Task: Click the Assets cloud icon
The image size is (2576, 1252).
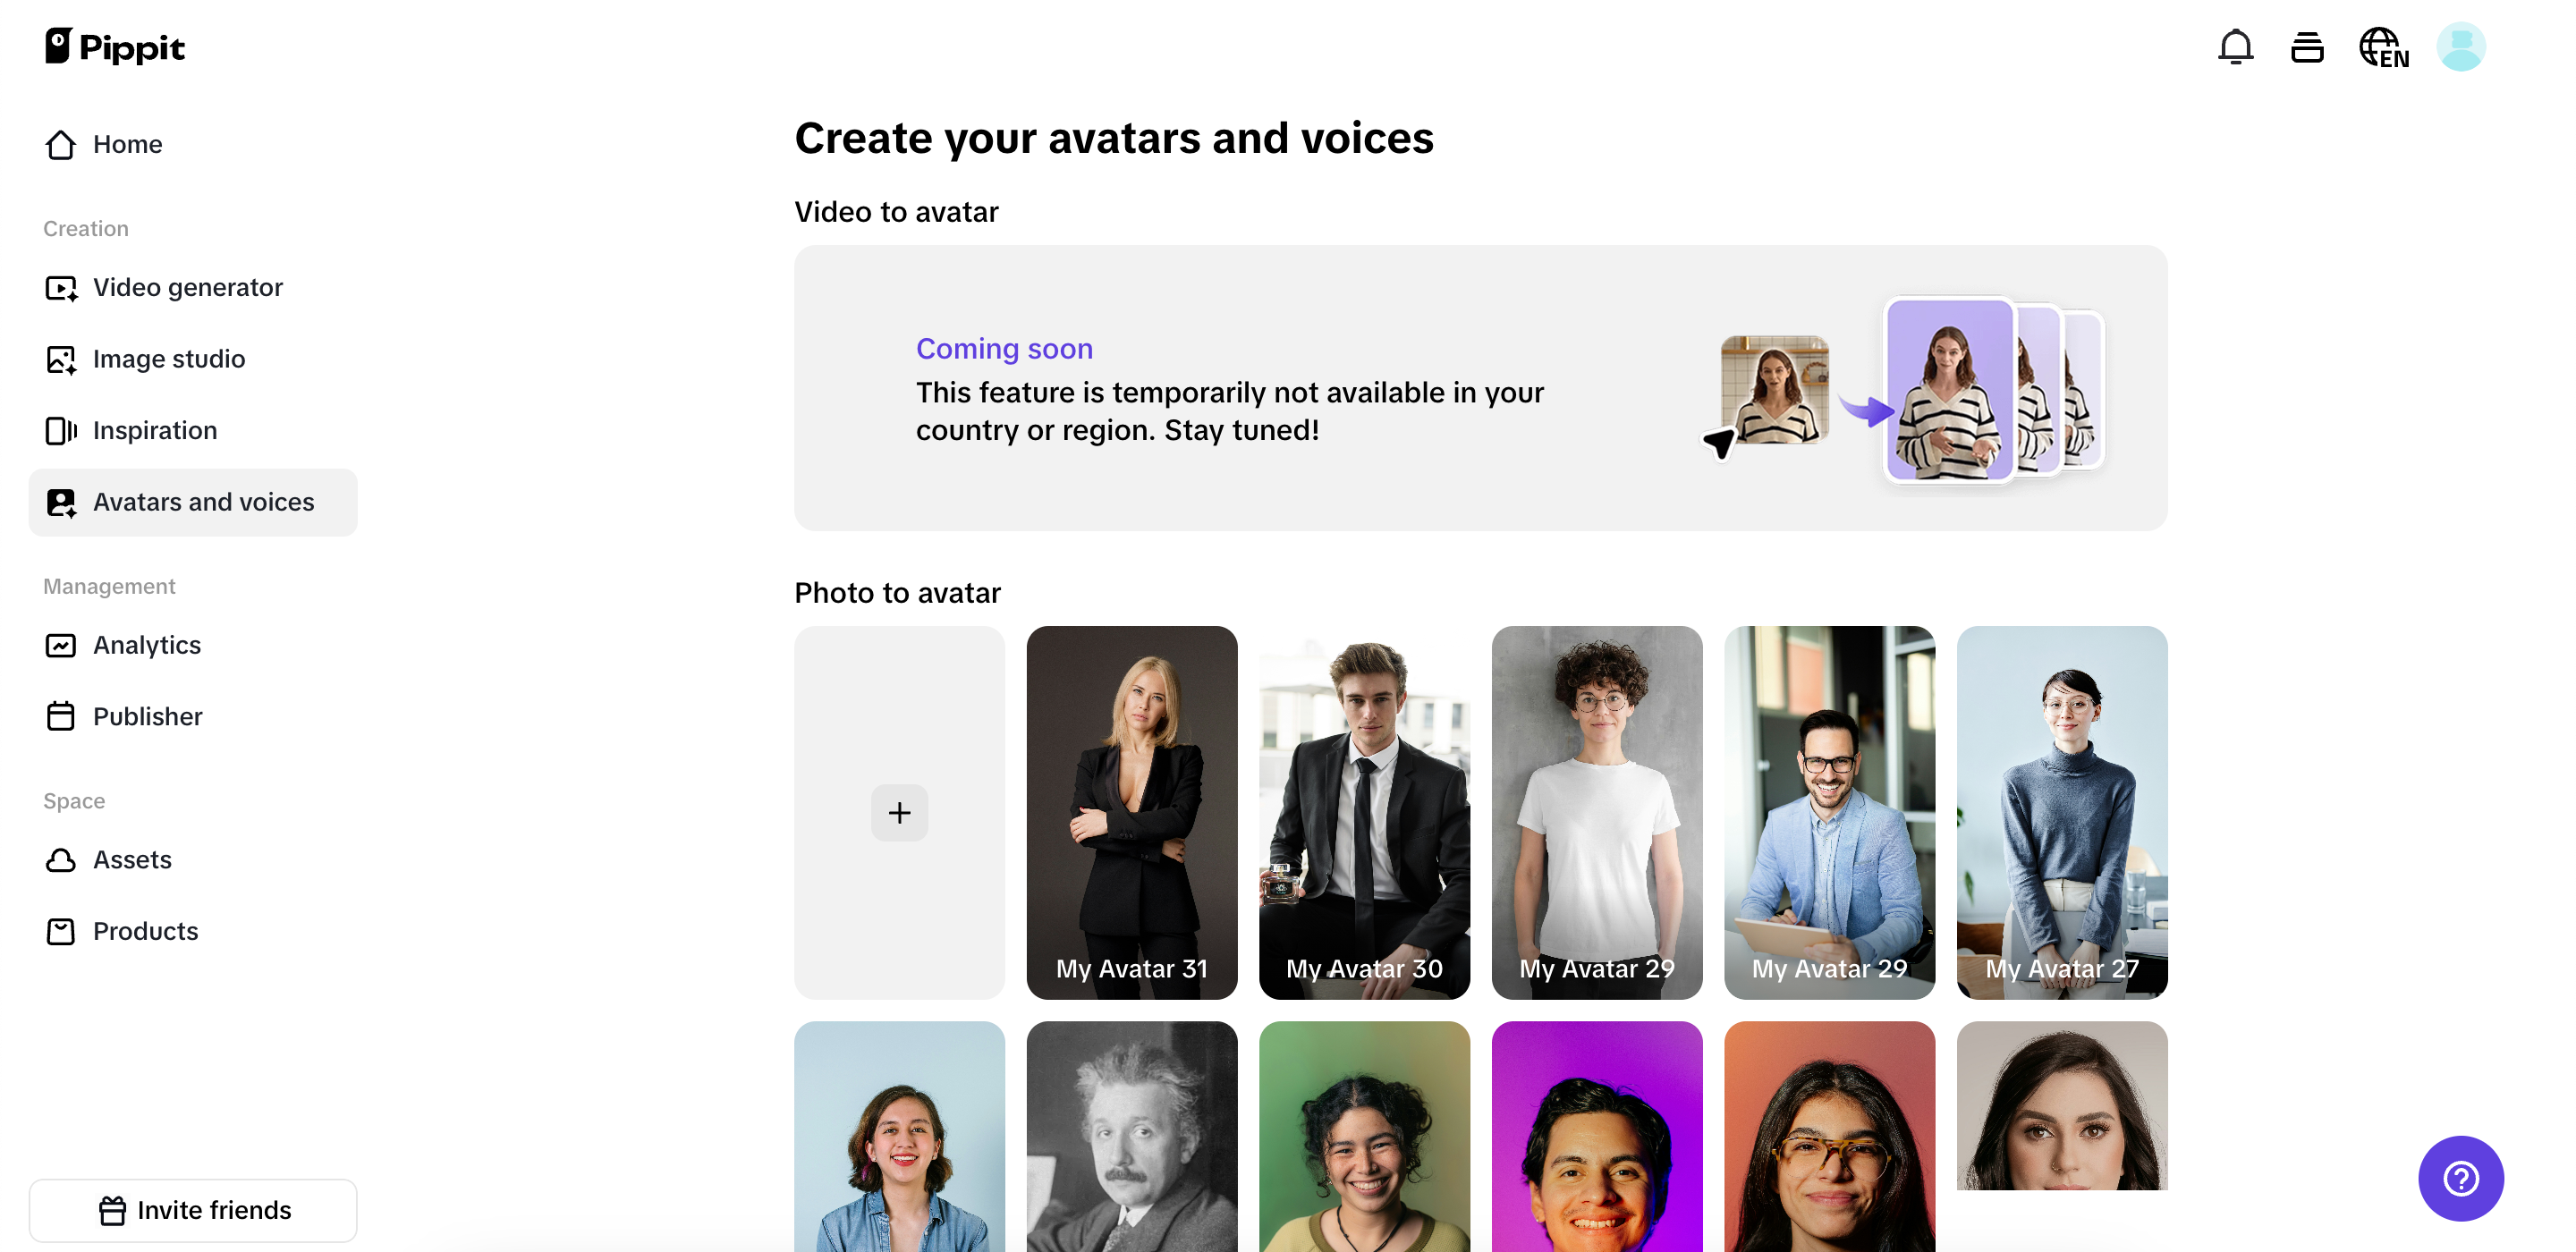Action: tap(61, 860)
